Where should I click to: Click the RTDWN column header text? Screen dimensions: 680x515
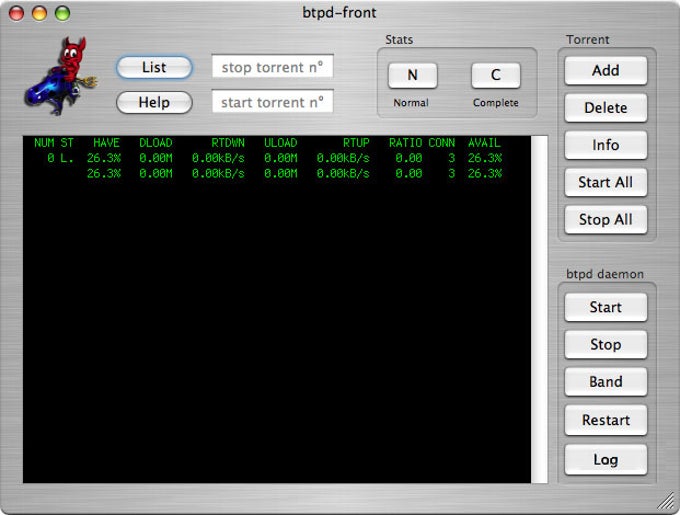coord(228,143)
